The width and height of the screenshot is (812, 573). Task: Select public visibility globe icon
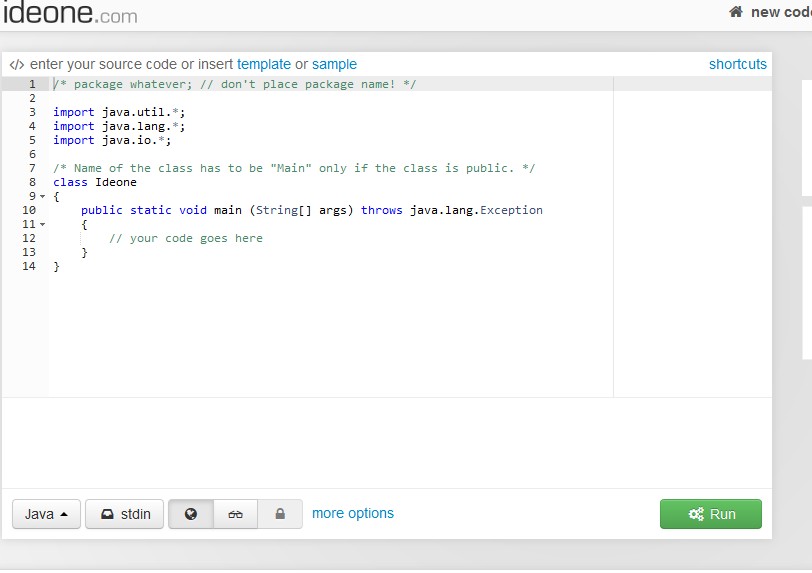tap(191, 514)
